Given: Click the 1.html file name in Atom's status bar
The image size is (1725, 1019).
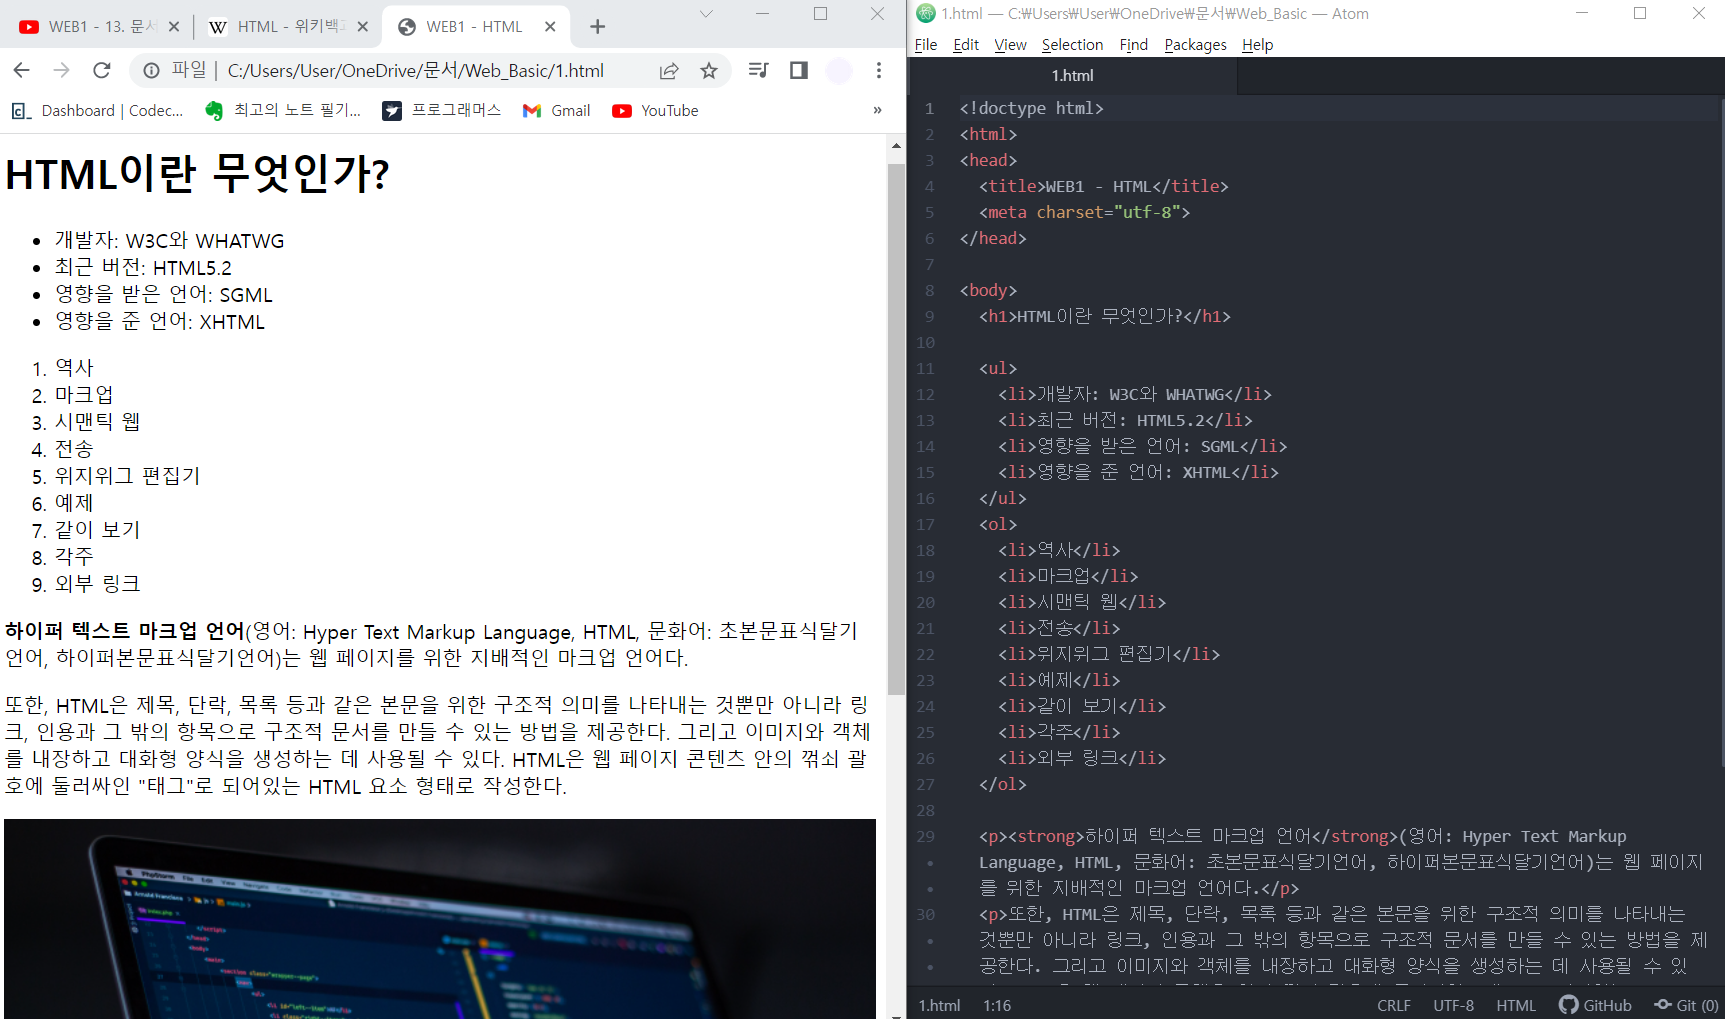Looking at the screenshot, I should 939,1005.
